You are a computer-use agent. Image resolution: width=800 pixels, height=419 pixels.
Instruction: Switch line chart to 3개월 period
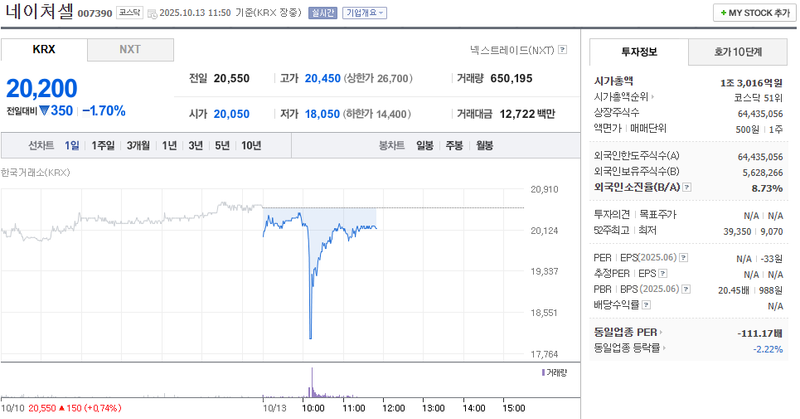(138, 145)
